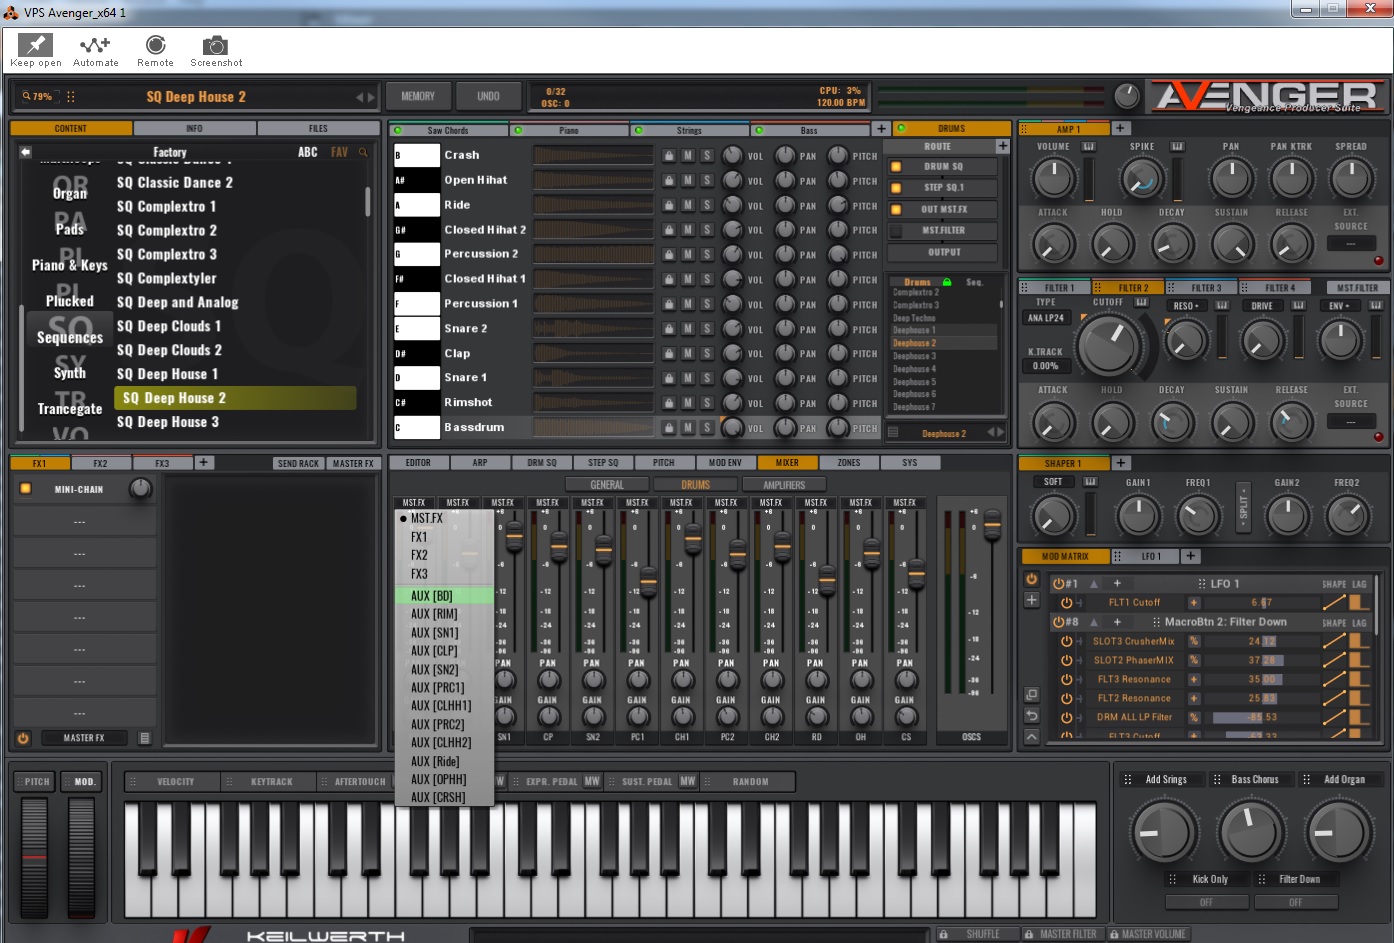Click the MEMORY button
Viewport: 1394px width, 943px height.
[x=418, y=97]
